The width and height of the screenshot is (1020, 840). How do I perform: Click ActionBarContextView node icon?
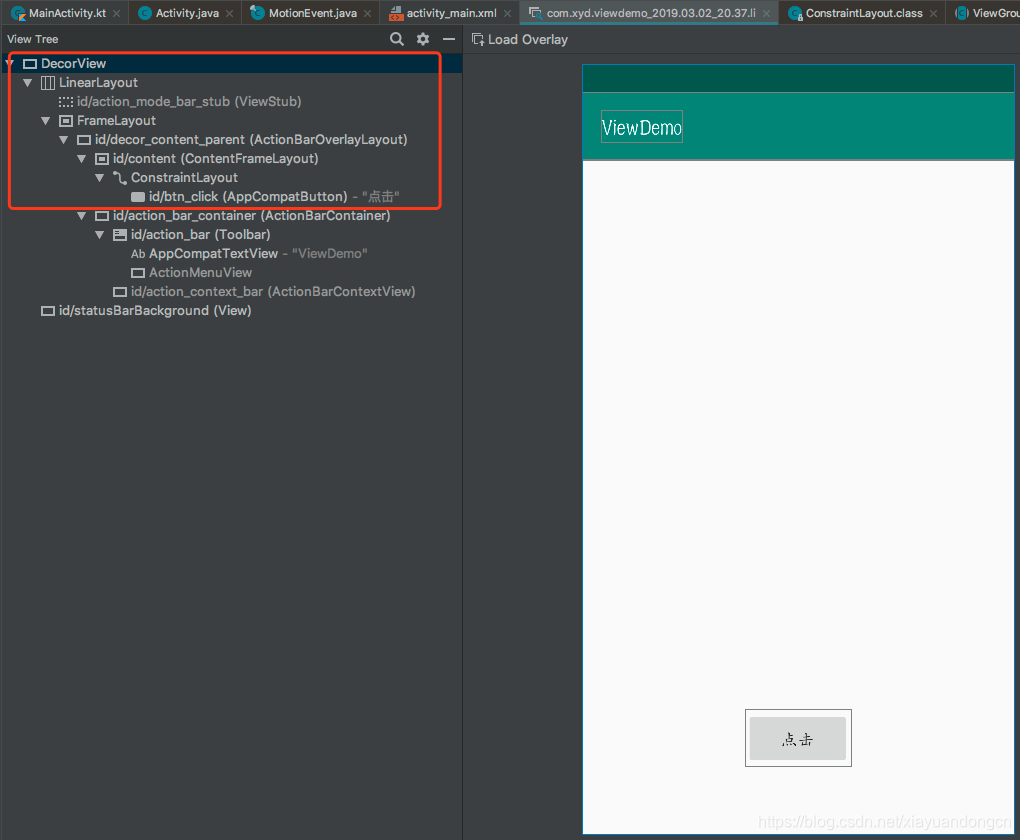(x=120, y=292)
